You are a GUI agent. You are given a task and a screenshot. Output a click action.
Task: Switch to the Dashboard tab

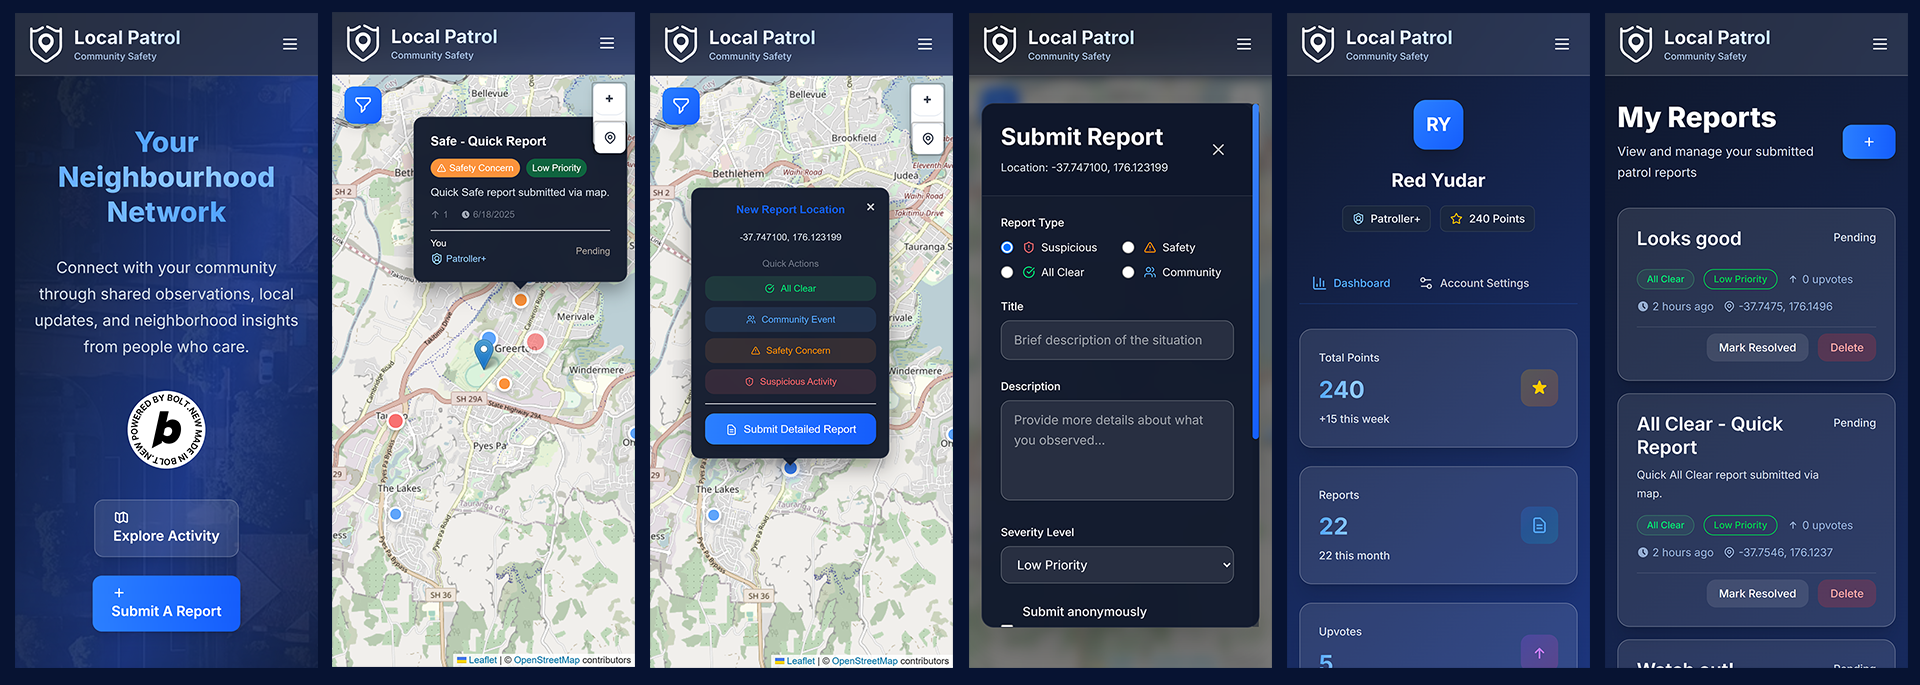click(x=1351, y=284)
